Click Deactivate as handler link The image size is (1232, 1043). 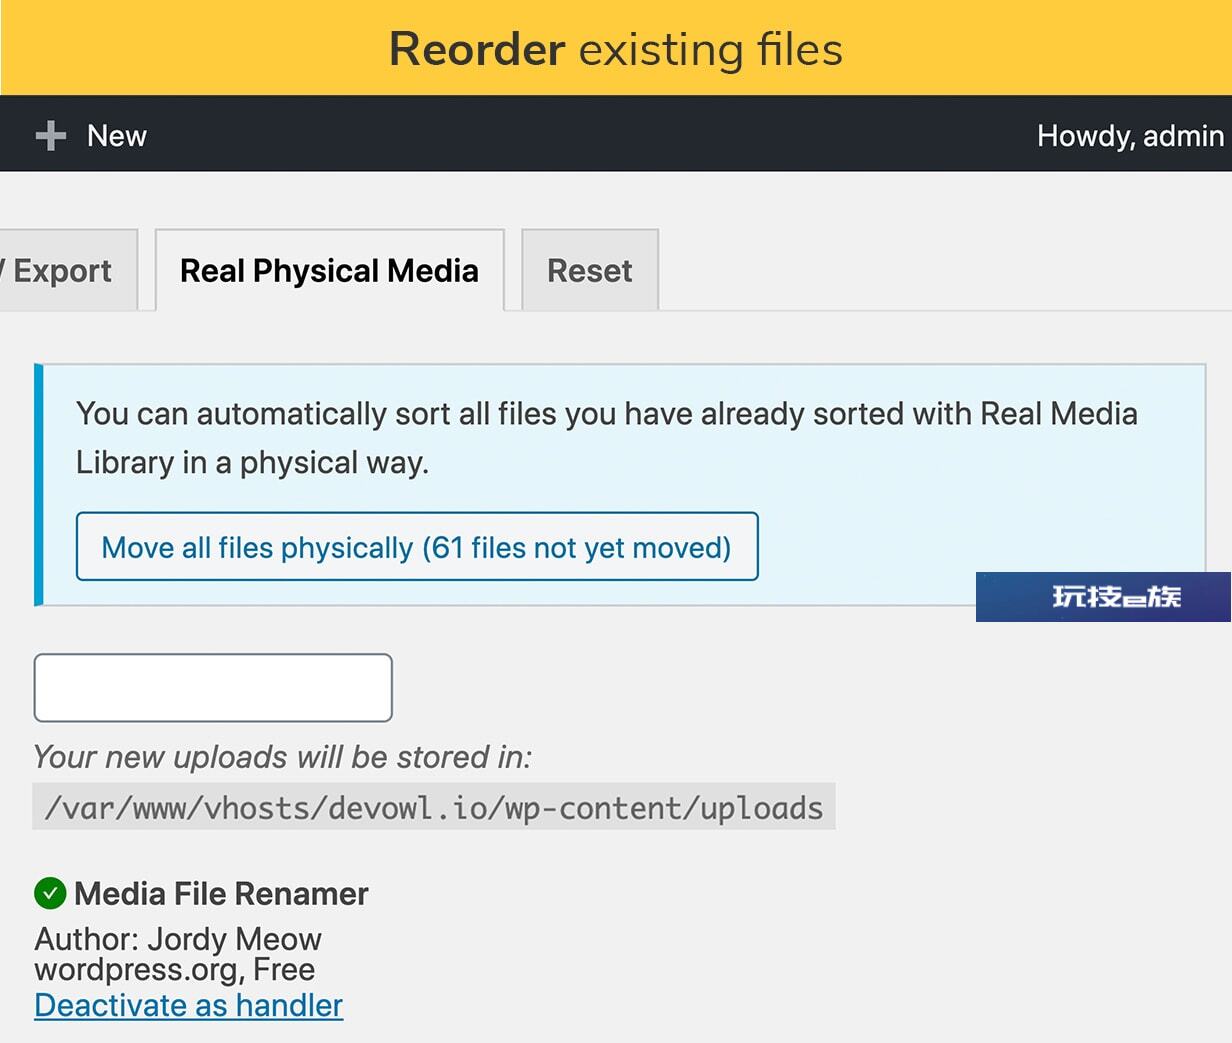click(189, 1005)
